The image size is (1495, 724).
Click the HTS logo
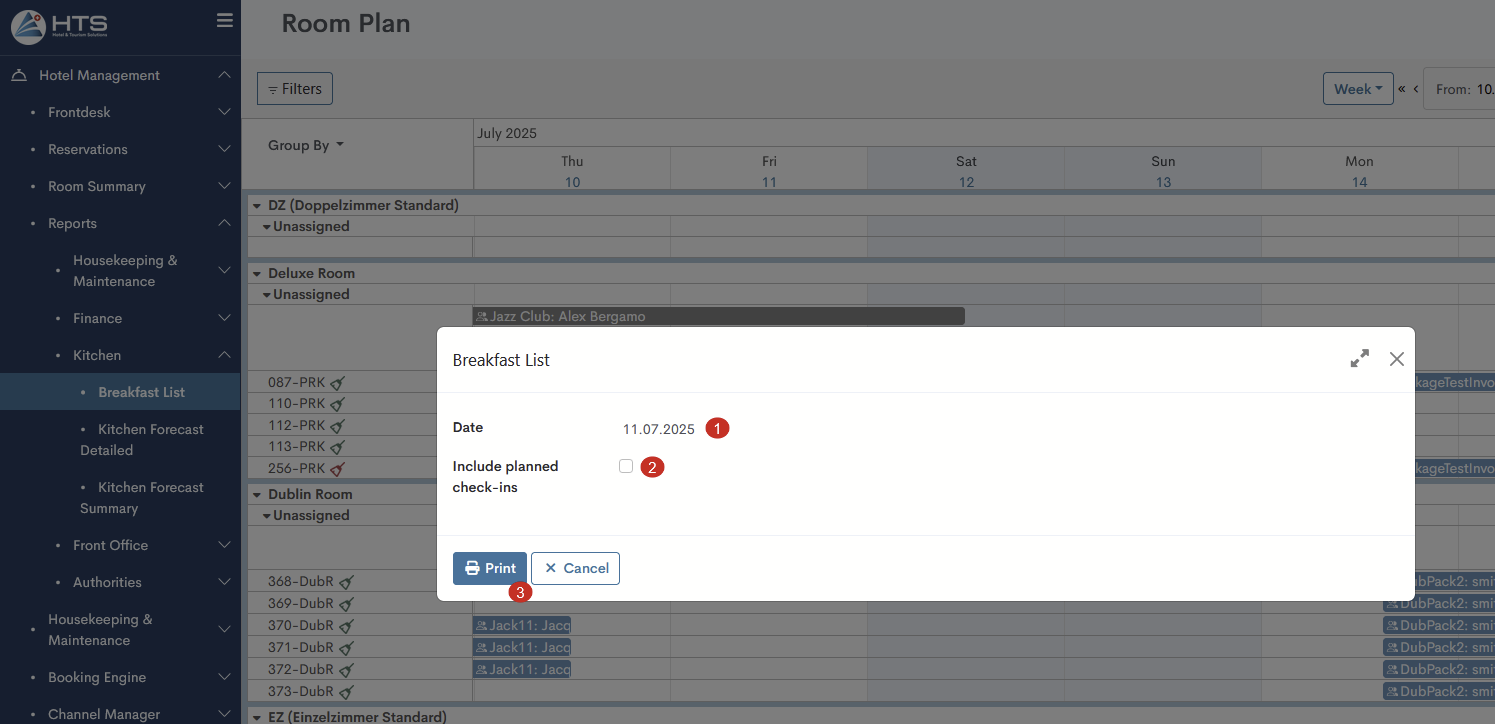(60, 27)
